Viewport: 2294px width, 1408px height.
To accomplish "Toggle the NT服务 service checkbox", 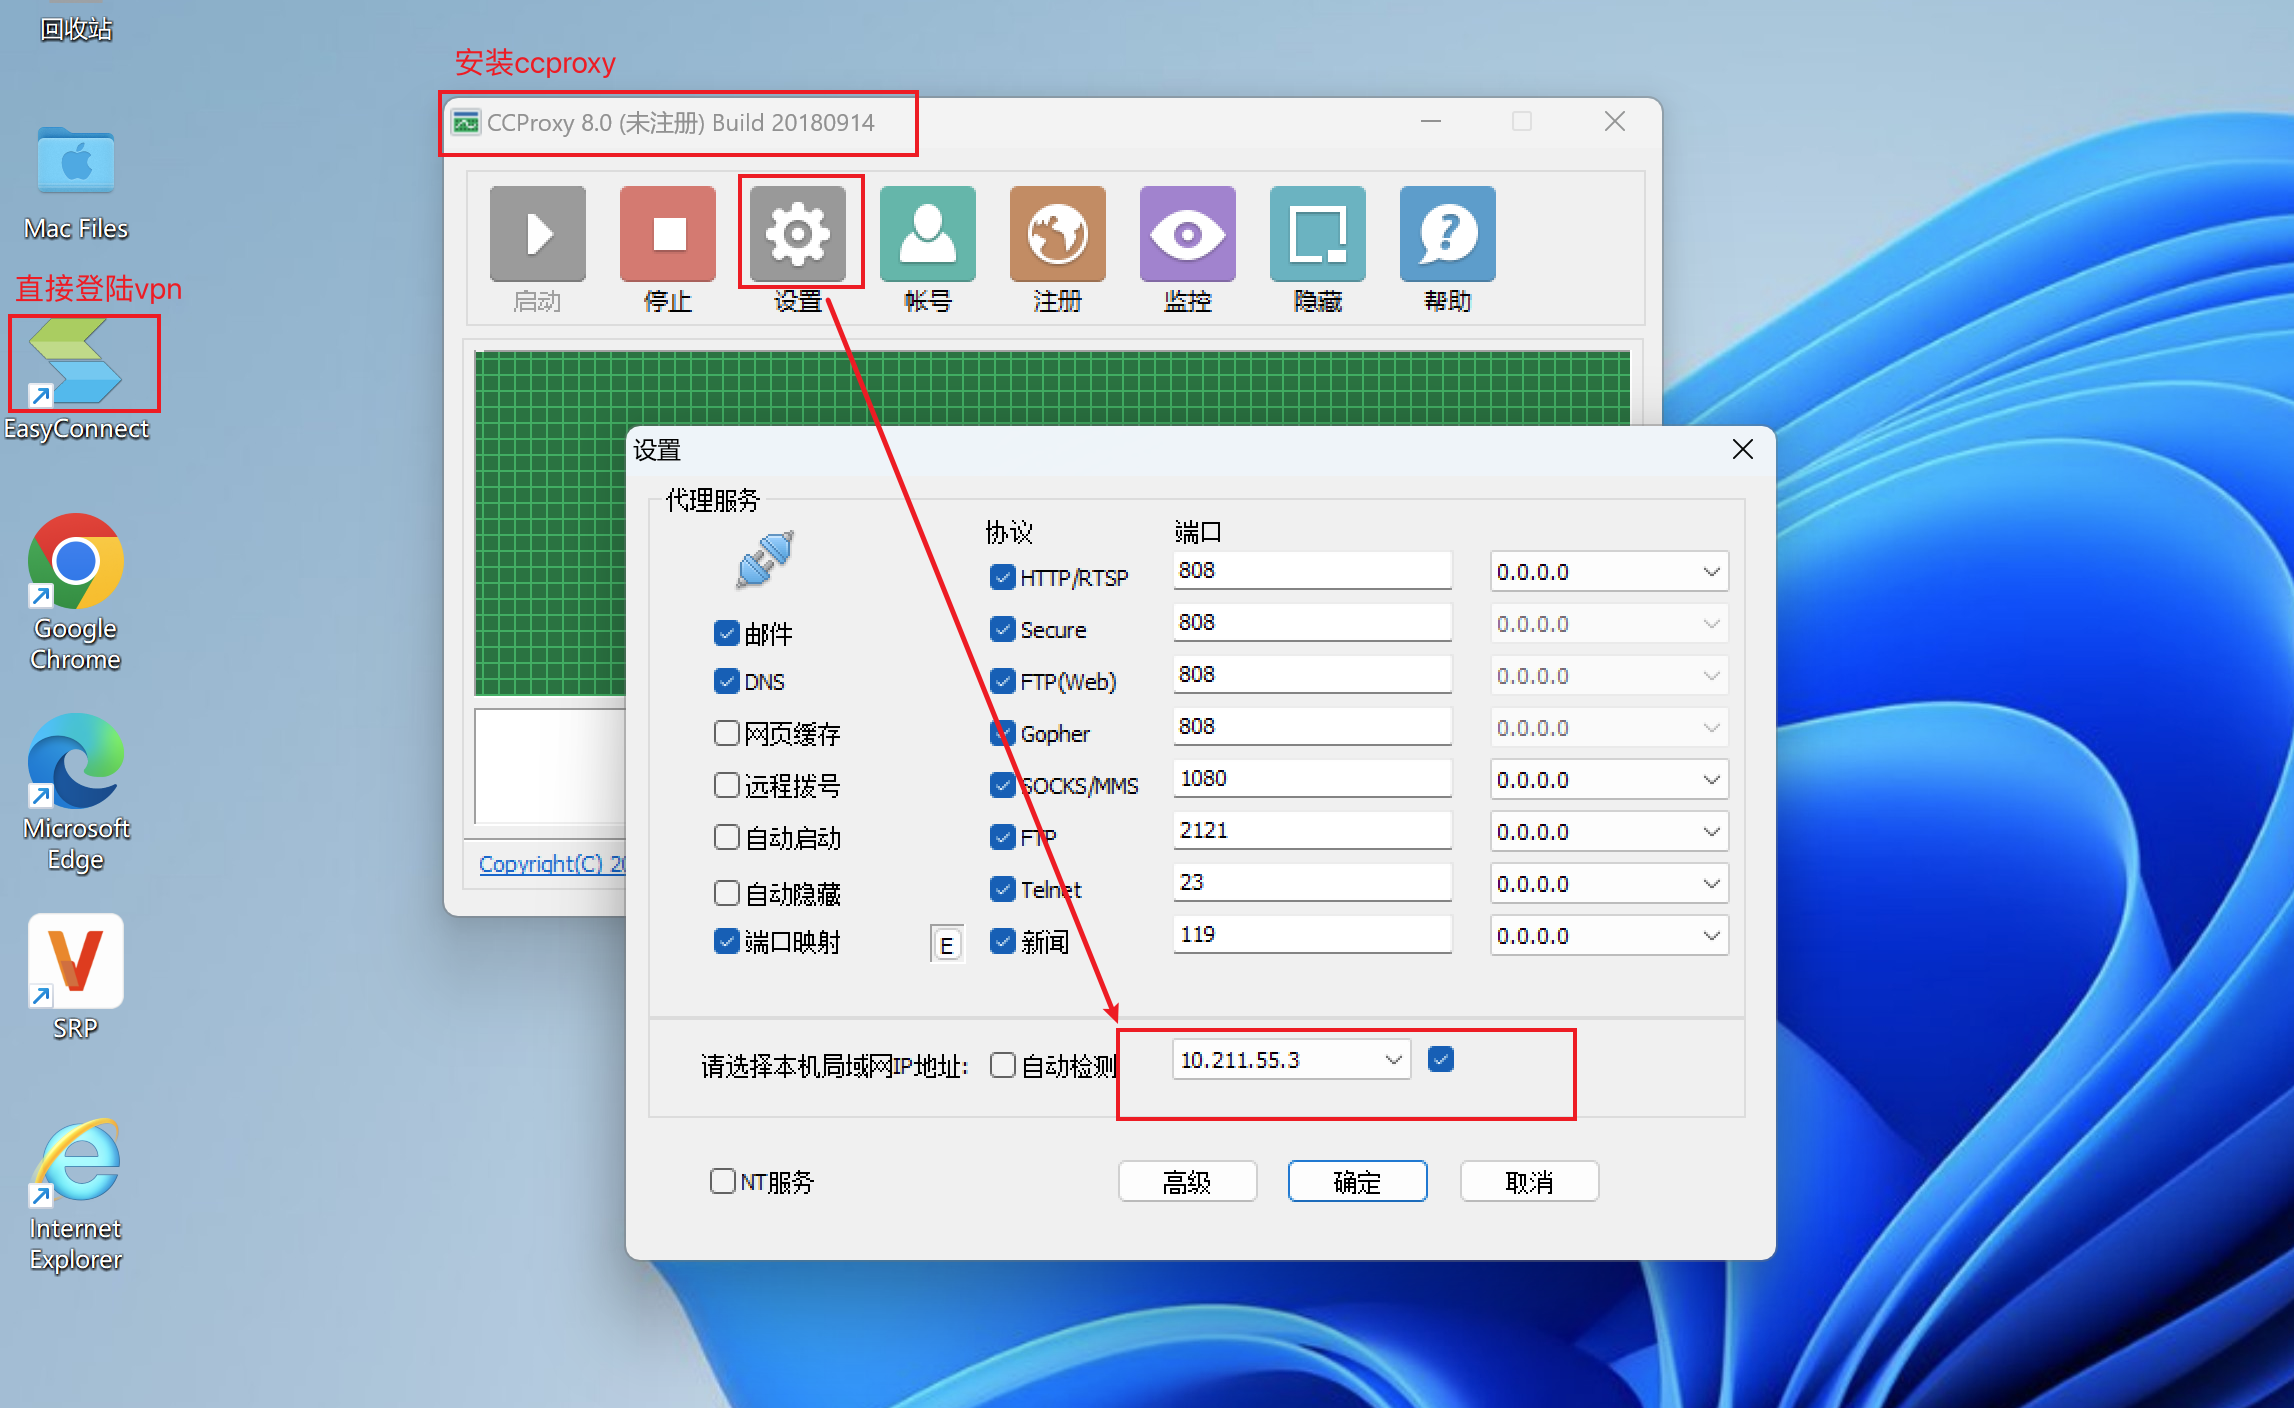I will point(722,1181).
